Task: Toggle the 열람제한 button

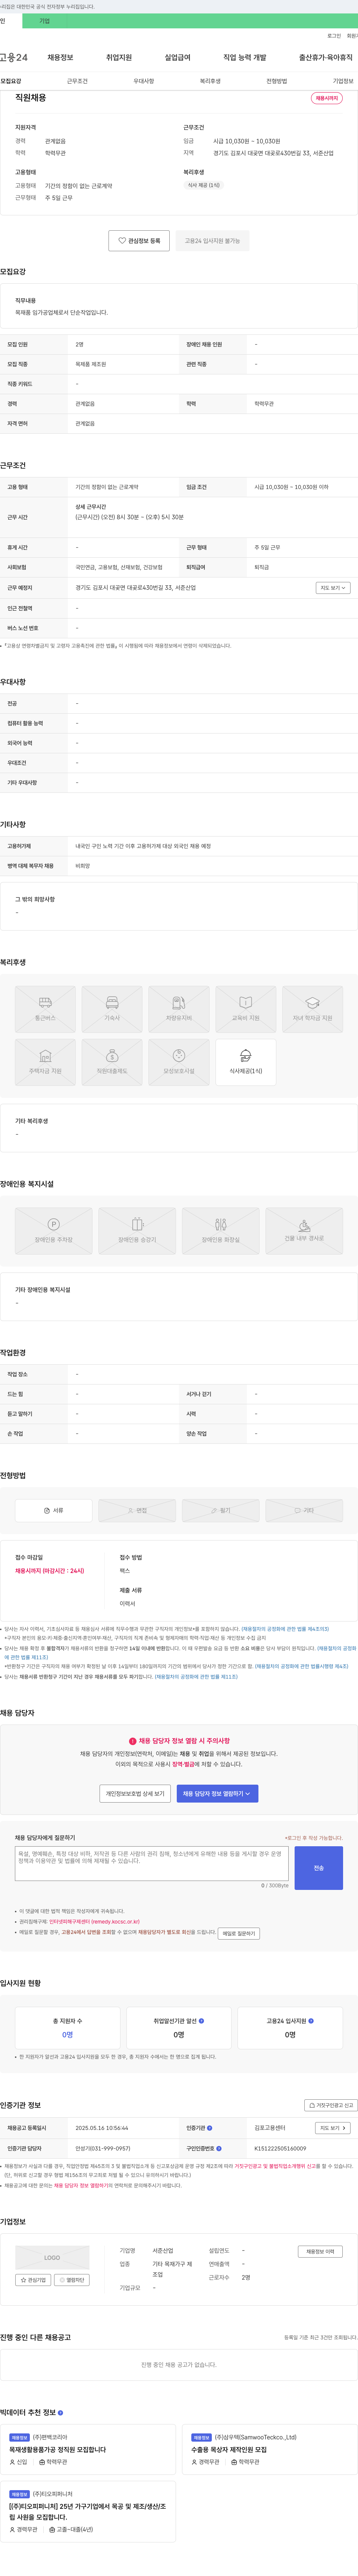Action: [72, 2280]
